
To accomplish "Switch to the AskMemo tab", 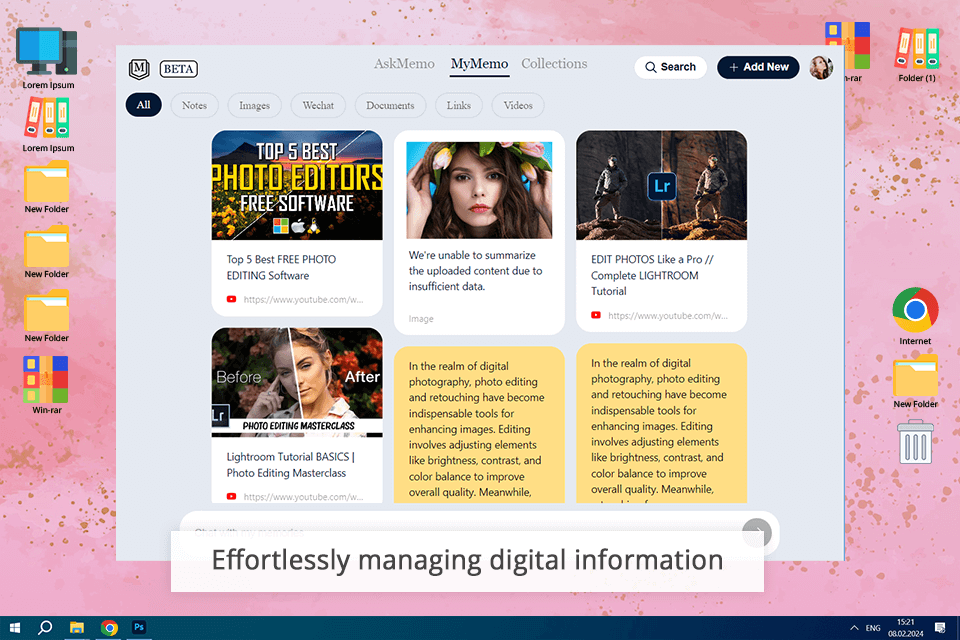I will 404,64.
